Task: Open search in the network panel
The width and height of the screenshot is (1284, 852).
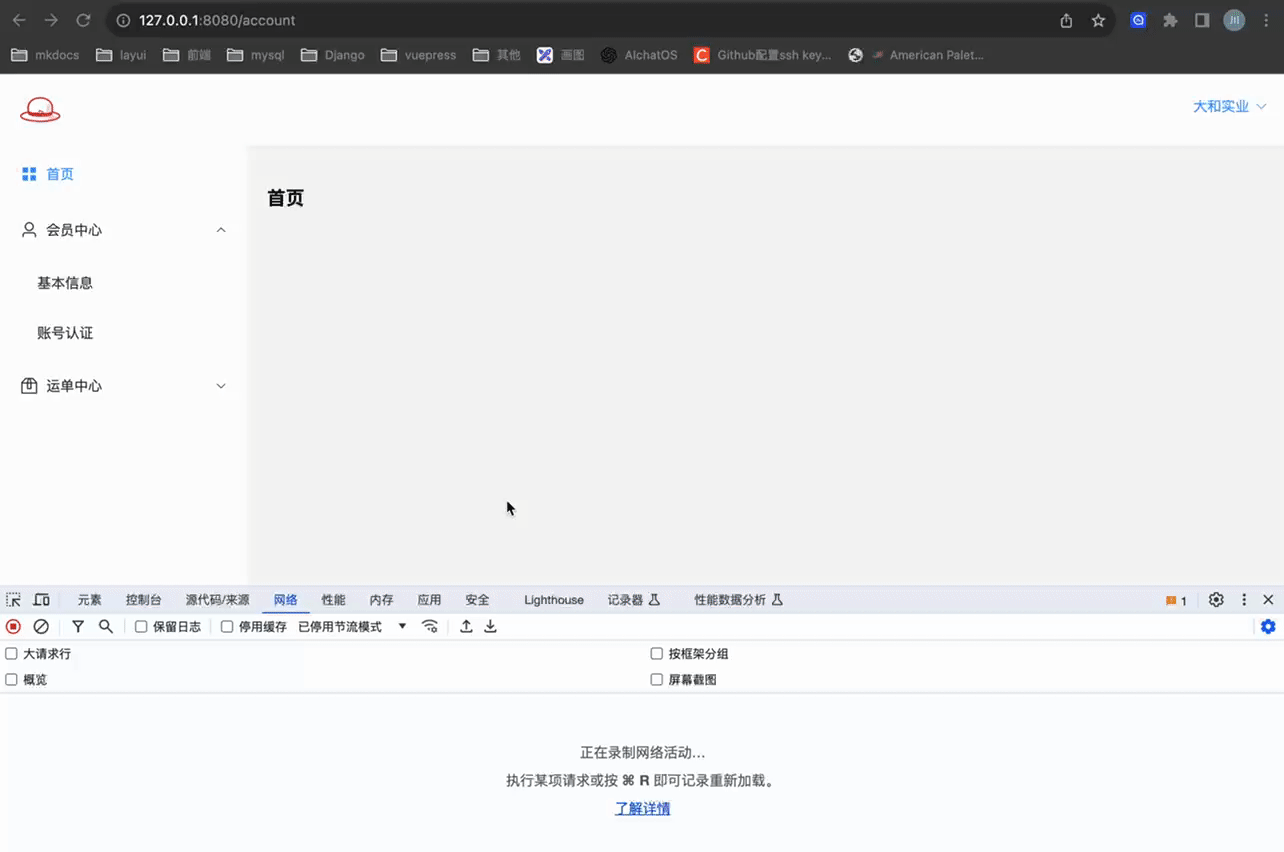Action: point(106,627)
